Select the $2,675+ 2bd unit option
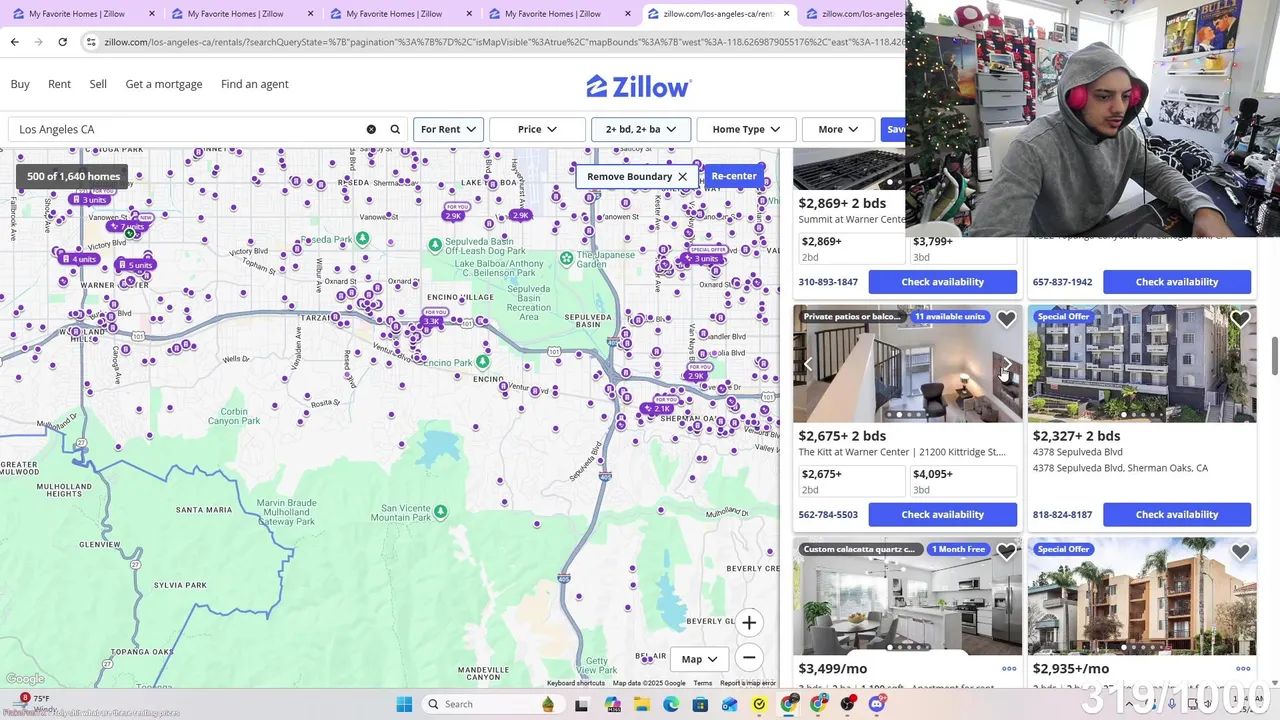Viewport: 1280px width, 720px height. (851, 481)
